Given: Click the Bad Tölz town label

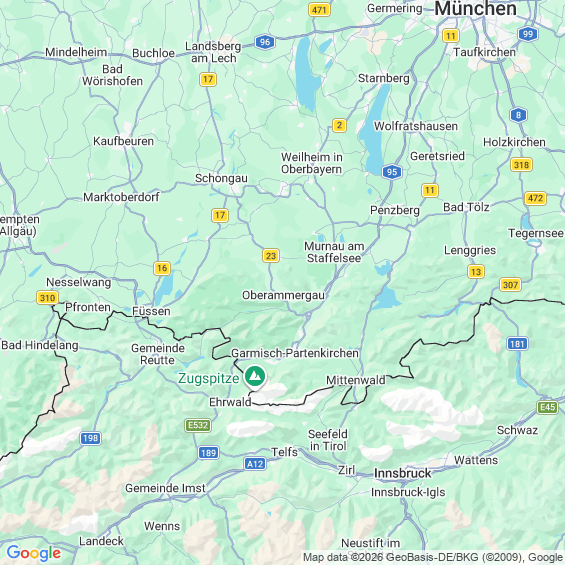Looking at the screenshot, I should pyautogui.click(x=466, y=207).
